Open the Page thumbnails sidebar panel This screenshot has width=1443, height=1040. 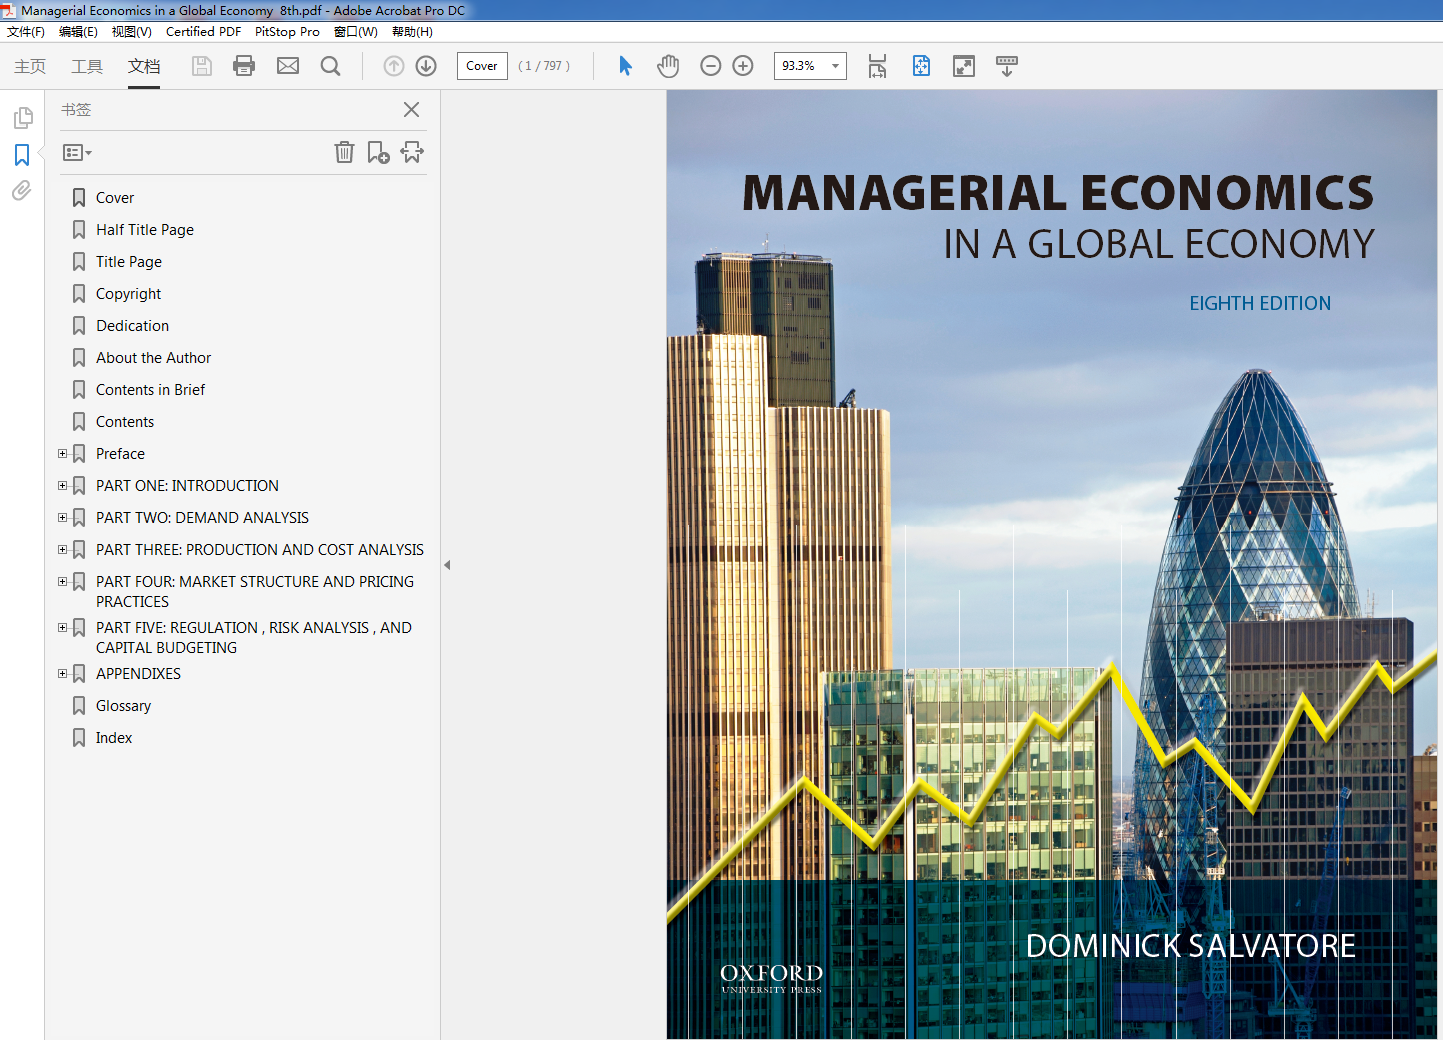(23, 118)
